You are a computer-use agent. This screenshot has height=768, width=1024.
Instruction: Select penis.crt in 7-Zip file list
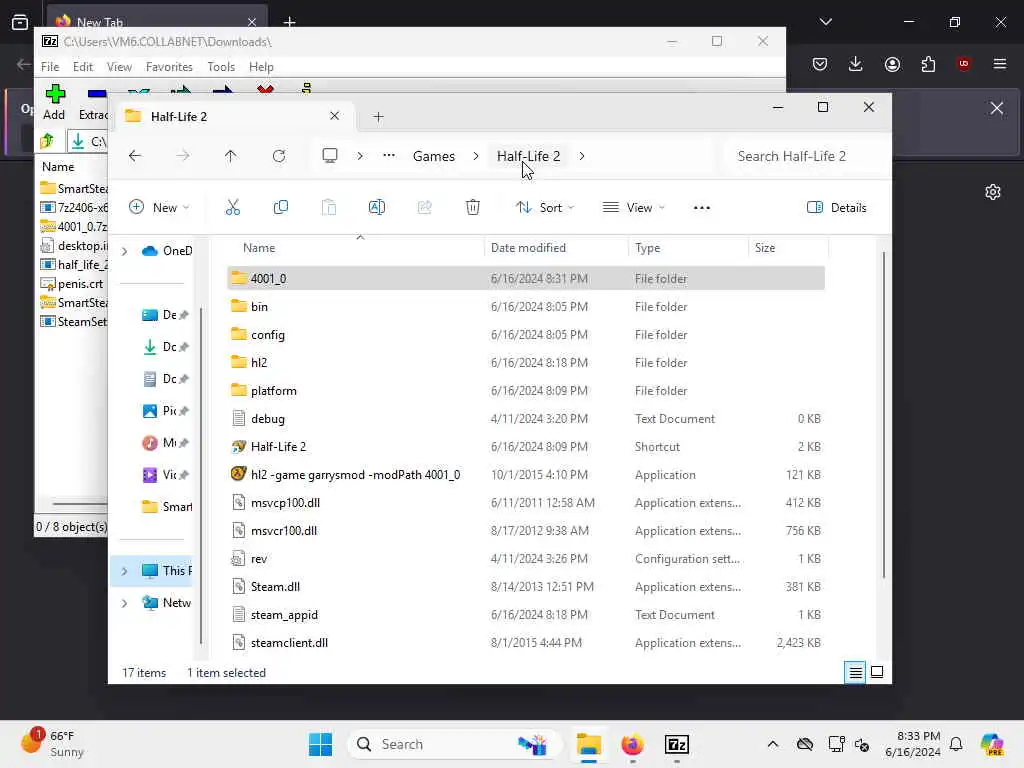coord(72,284)
